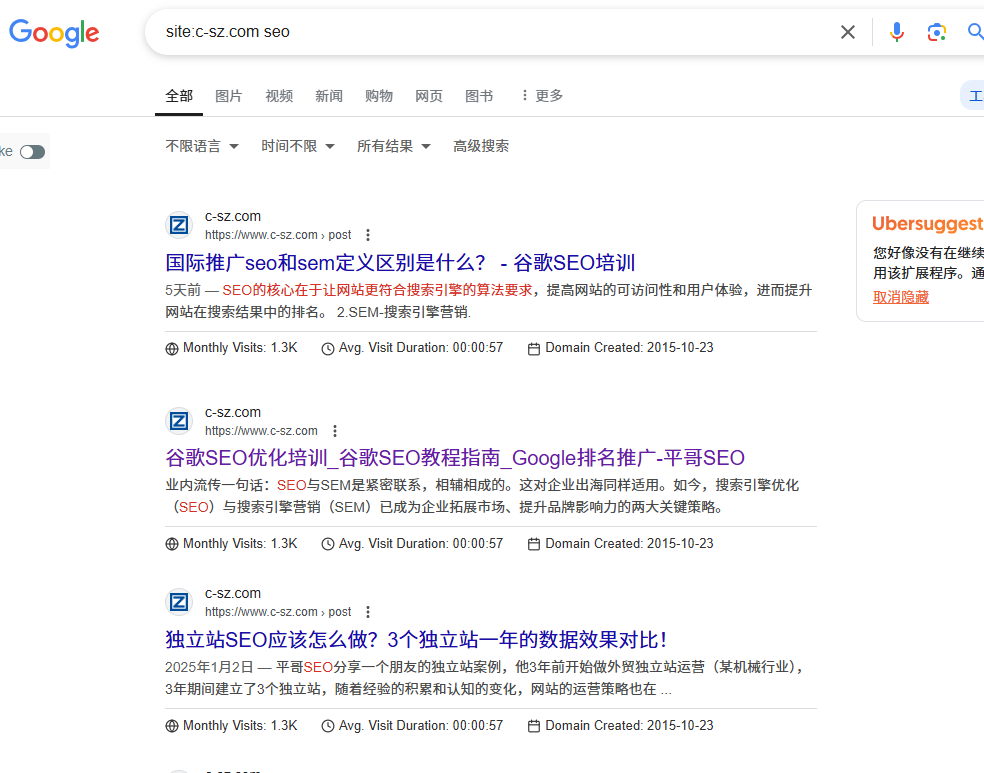Click snippet text starting 业内流传一句话

click(482, 496)
